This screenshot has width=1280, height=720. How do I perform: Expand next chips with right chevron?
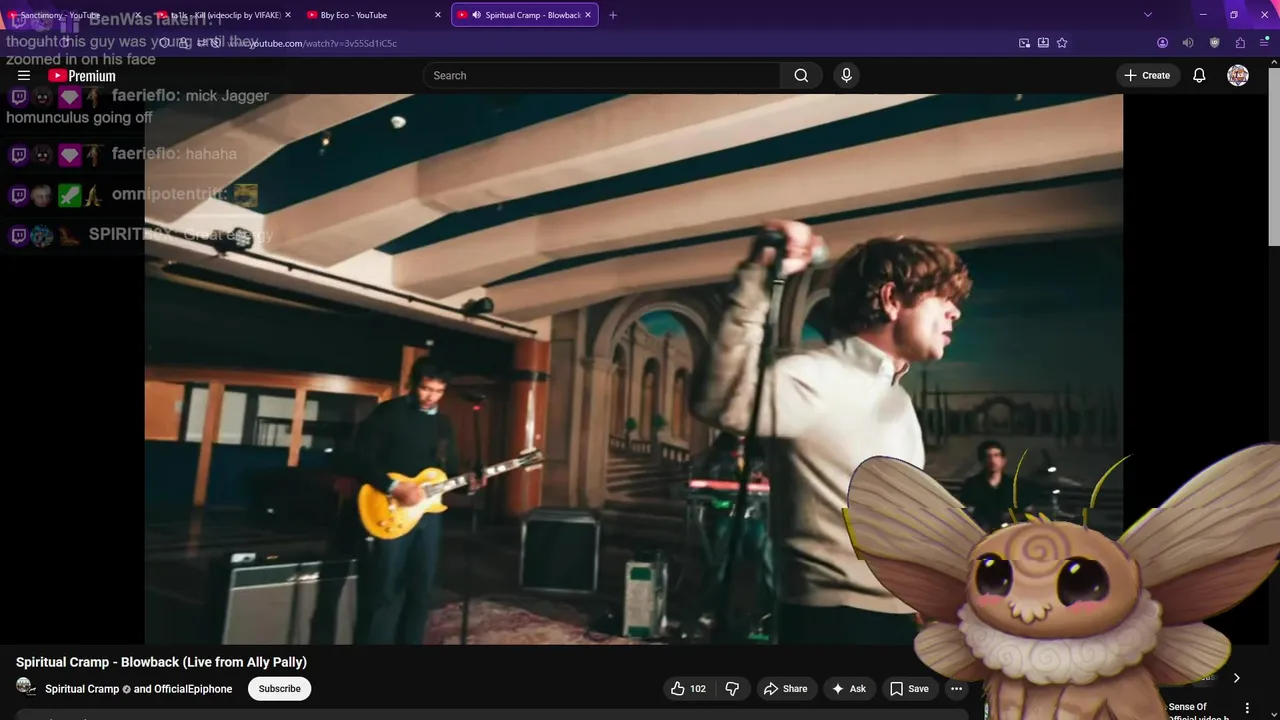pos(1236,678)
